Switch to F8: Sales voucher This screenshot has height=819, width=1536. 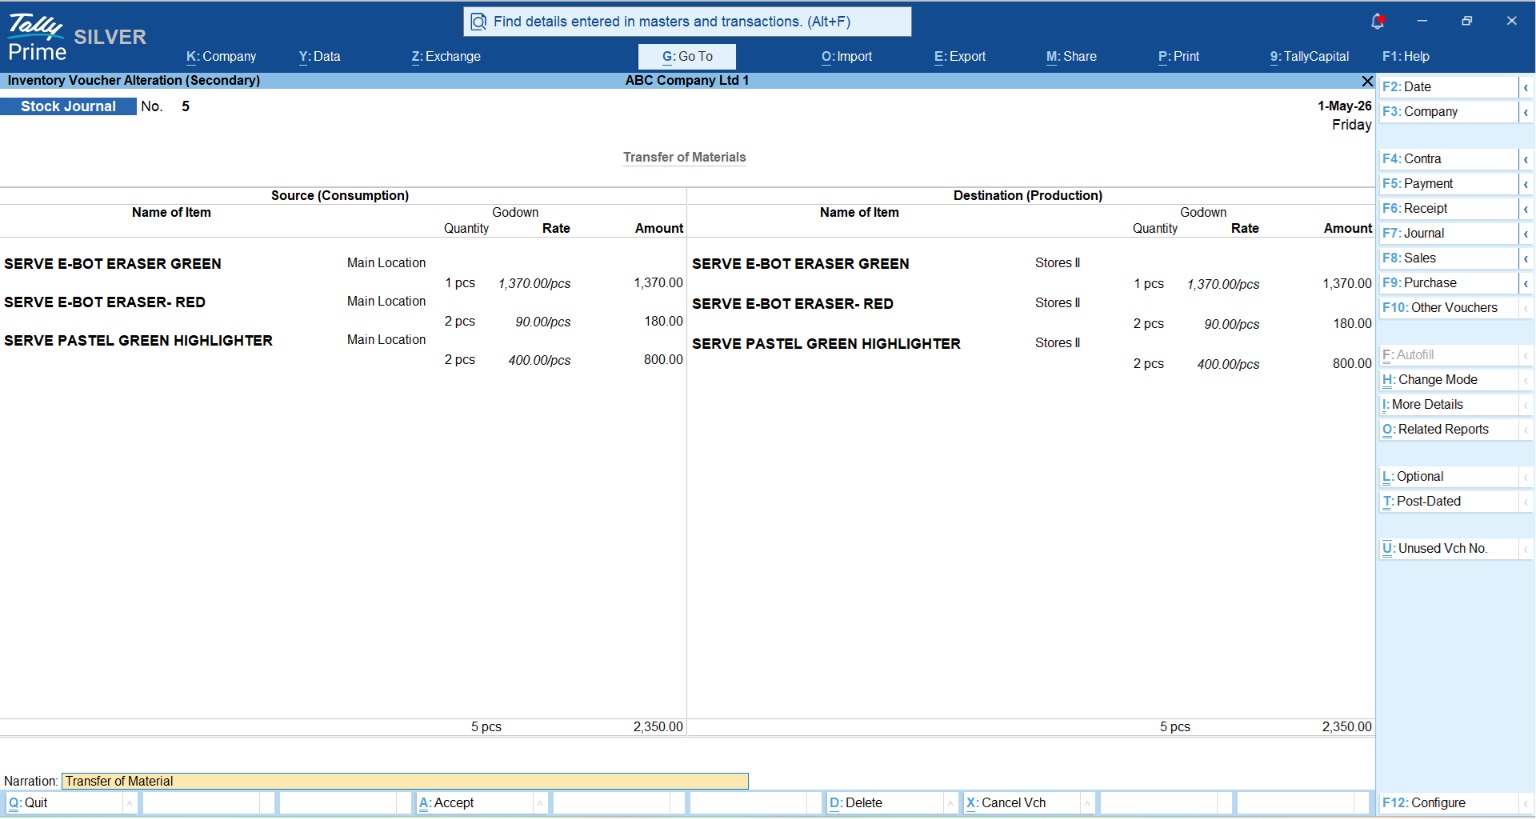click(1448, 258)
